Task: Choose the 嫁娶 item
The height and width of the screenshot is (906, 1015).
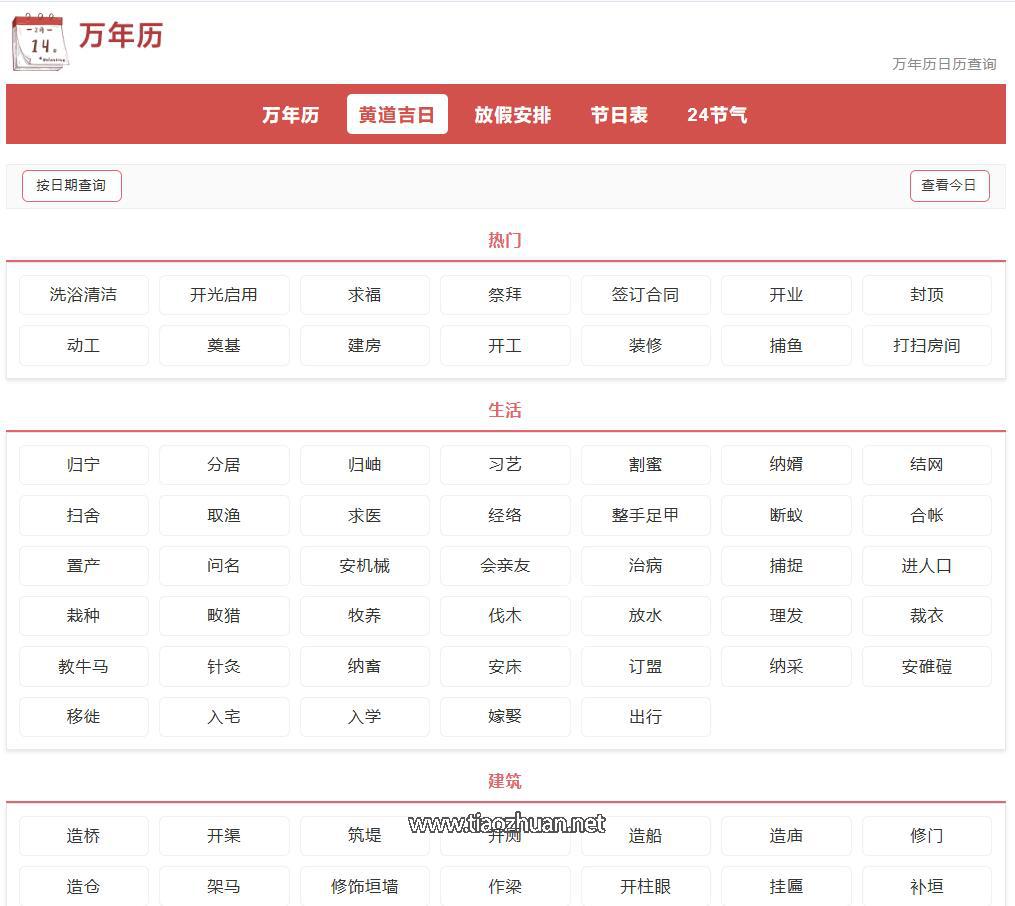Action: coord(505,717)
